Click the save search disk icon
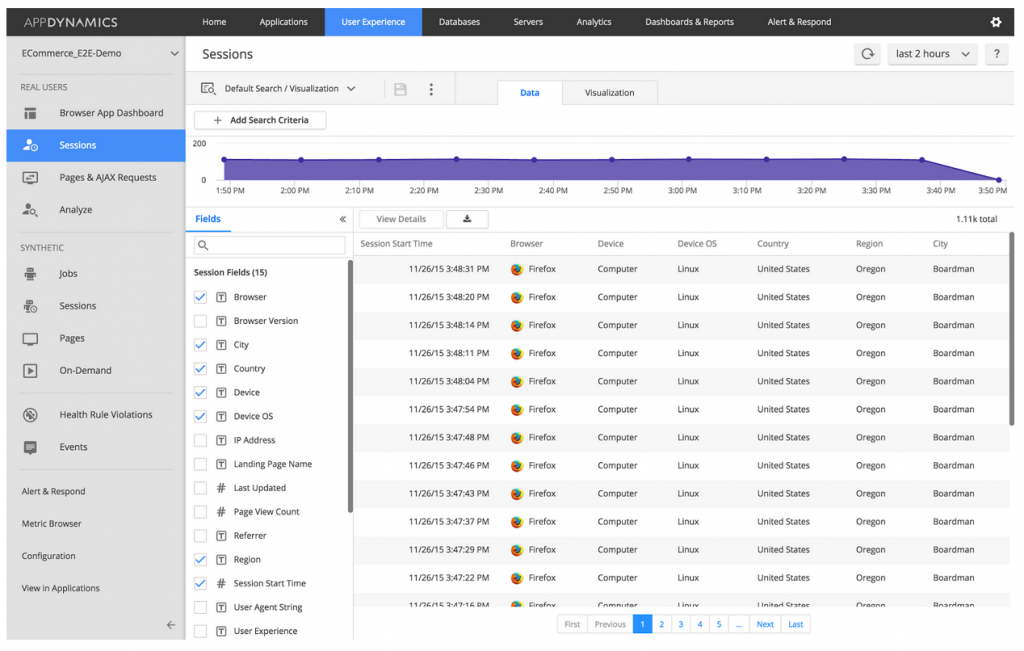The width and height of the screenshot is (1024, 651). (400, 89)
